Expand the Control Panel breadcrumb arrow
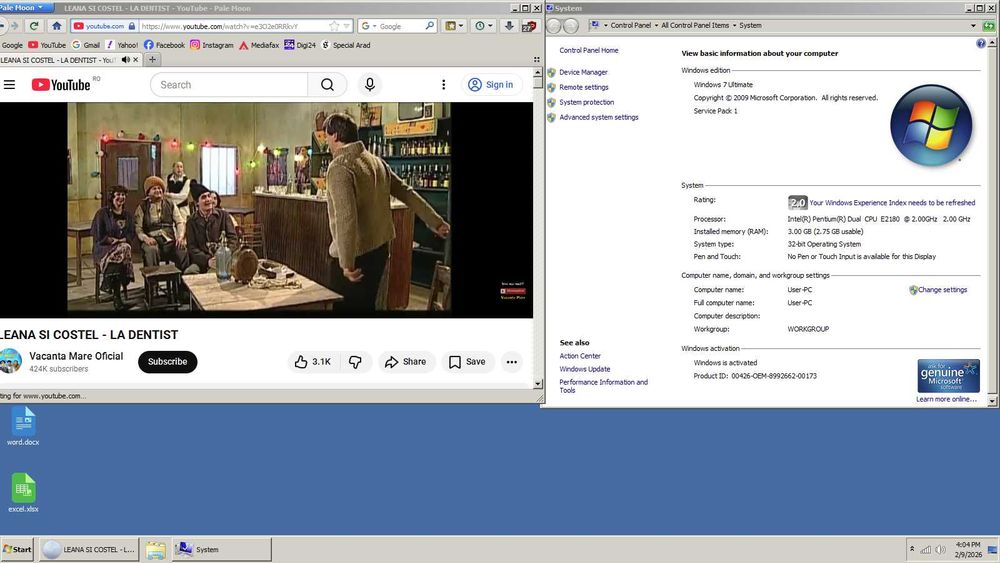This screenshot has width=1000, height=563. click(x=656, y=26)
